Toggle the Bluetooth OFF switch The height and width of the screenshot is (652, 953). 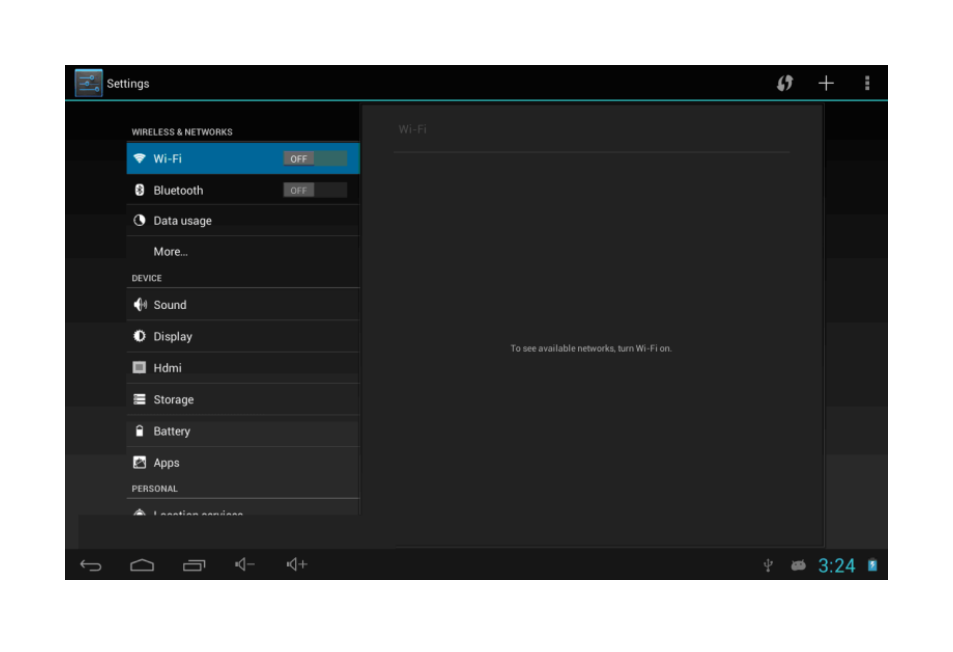pyautogui.click(x=315, y=190)
